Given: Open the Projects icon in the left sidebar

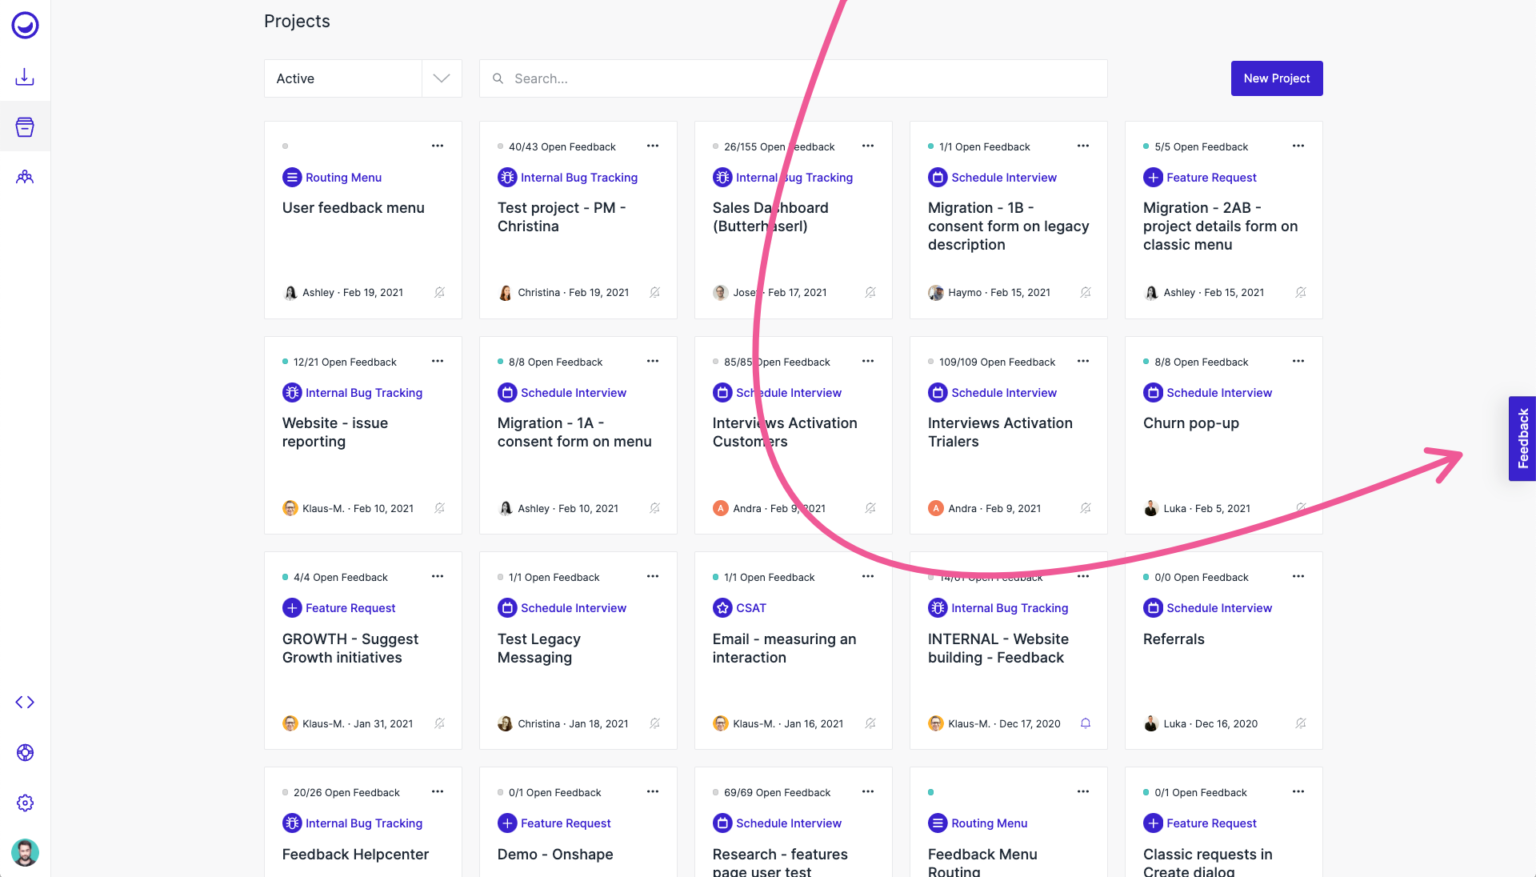Looking at the screenshot, I should (25, 126).
